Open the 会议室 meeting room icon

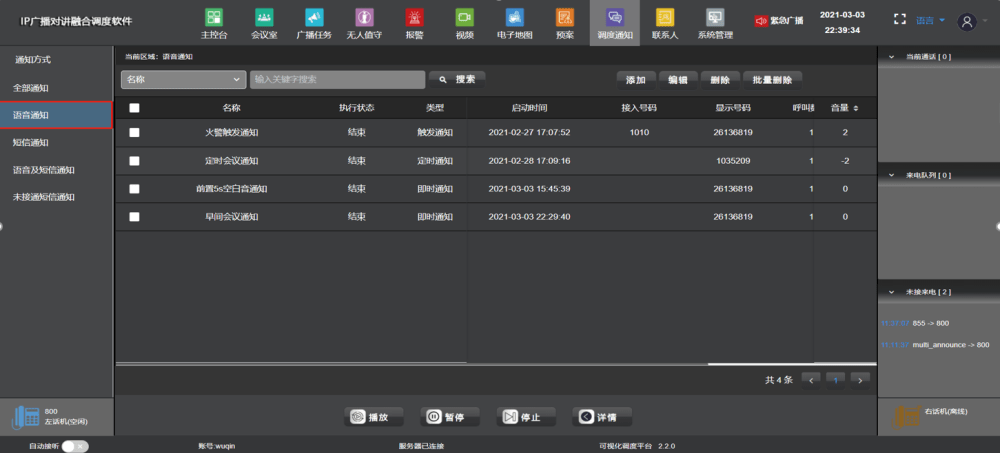(x=264, y=17)
